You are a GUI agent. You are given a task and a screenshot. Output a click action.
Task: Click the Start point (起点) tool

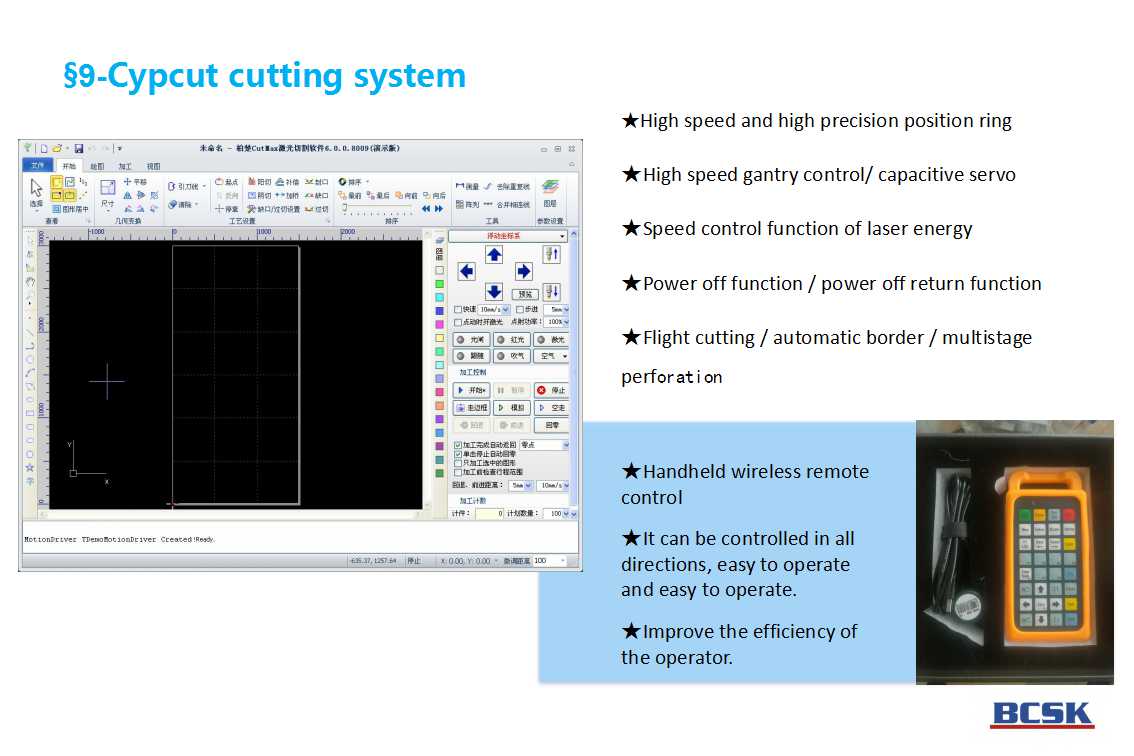coord(226,182)
